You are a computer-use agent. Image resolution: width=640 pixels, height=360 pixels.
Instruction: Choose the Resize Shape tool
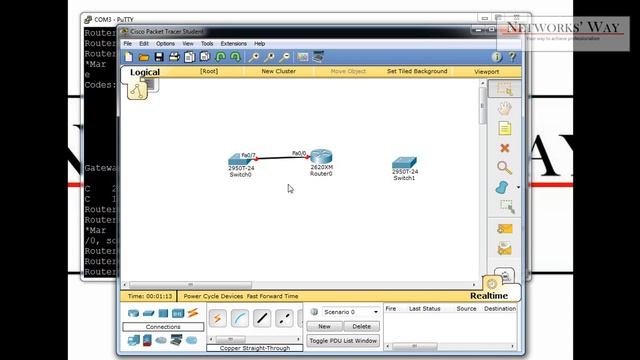507,207
